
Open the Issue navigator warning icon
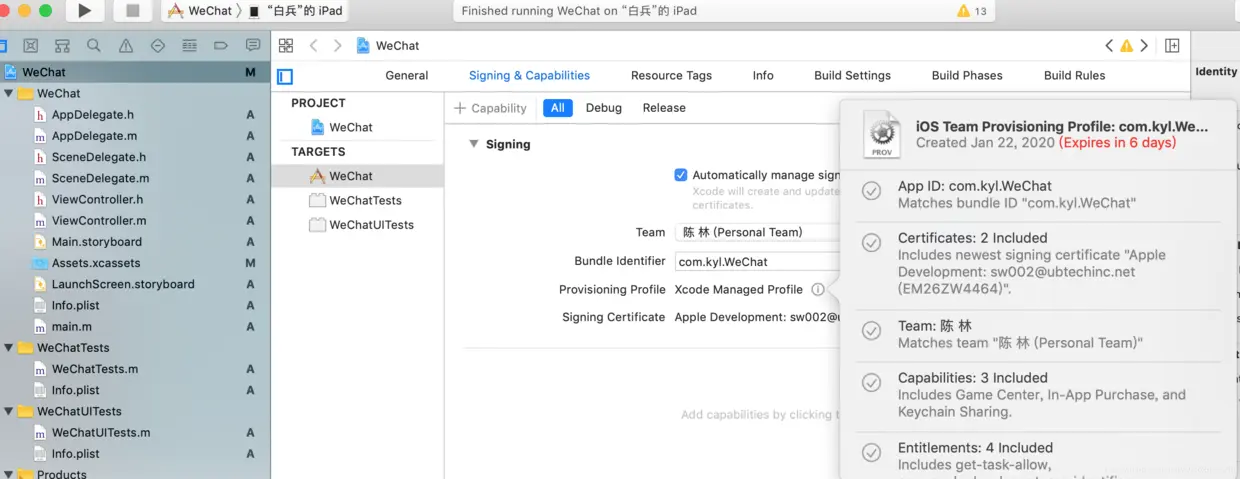(126, 46)
